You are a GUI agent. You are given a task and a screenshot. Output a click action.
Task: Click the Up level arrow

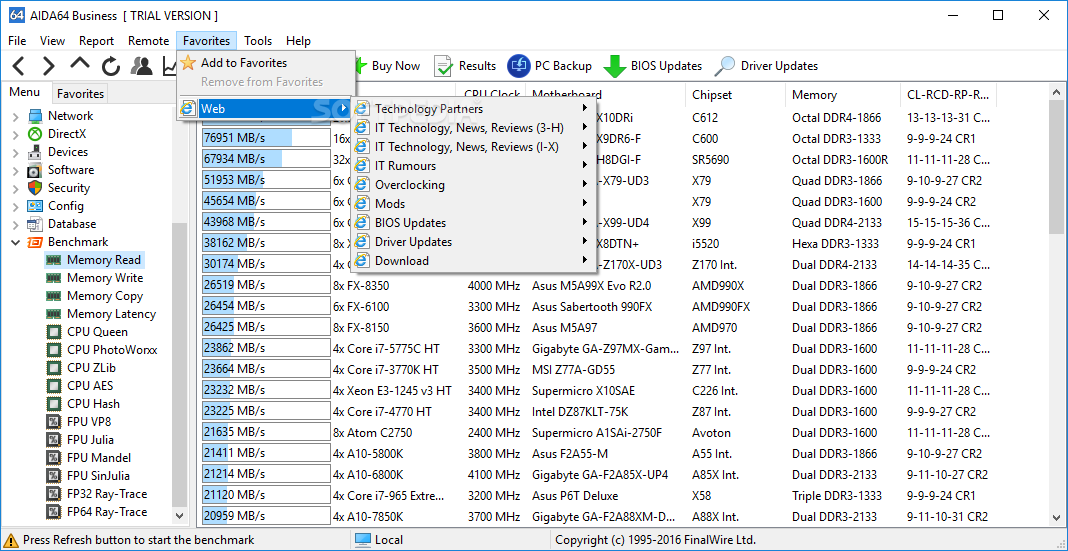point(80,64)
